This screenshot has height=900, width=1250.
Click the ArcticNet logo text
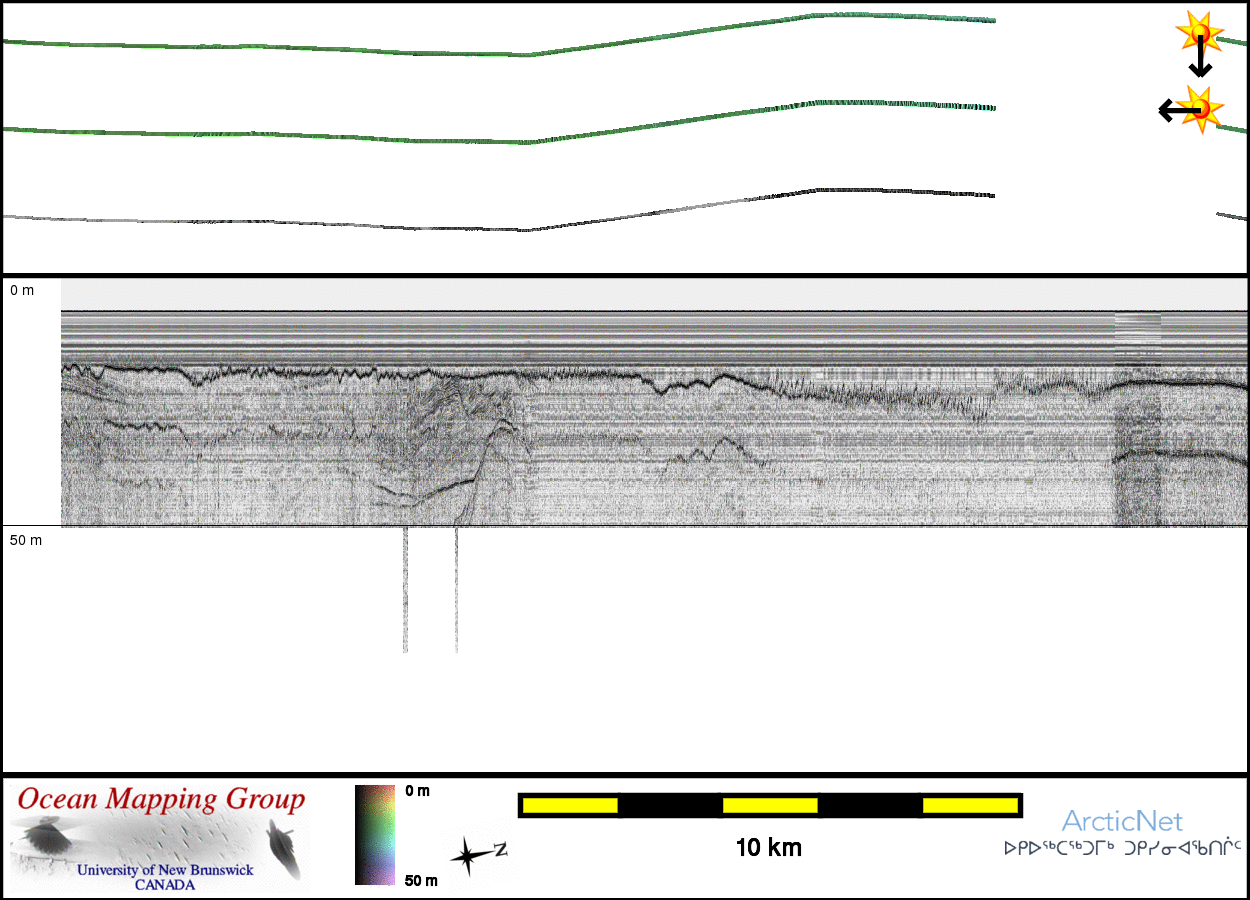pos(1122,822)
